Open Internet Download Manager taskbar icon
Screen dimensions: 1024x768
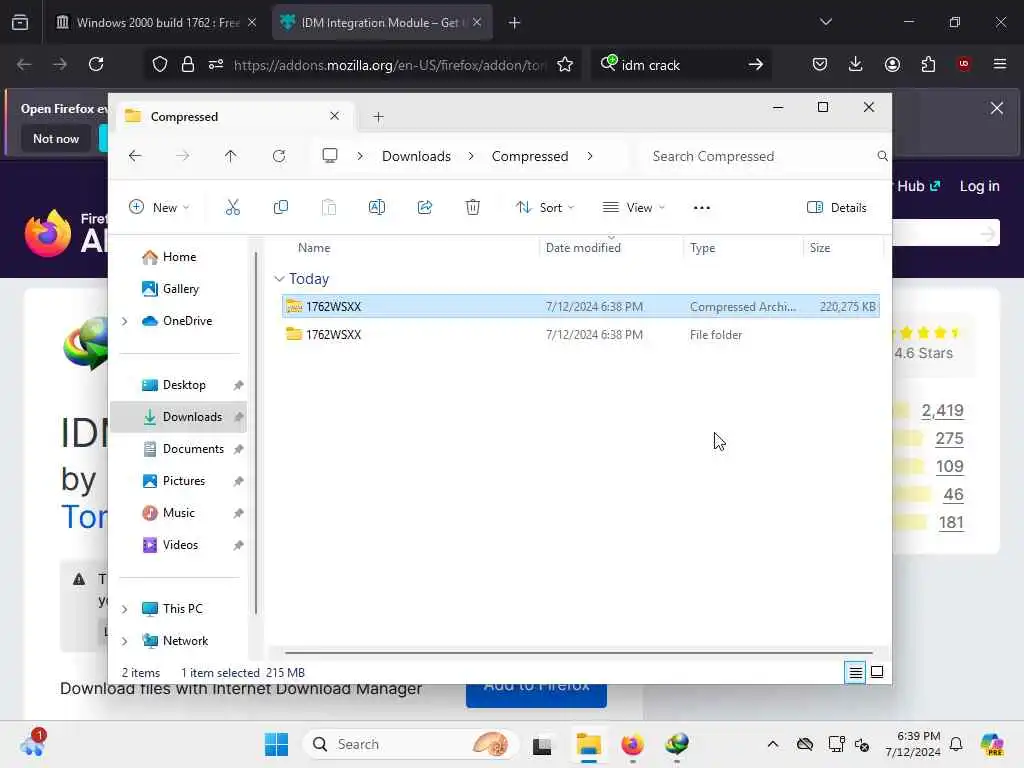coord(677,744)
